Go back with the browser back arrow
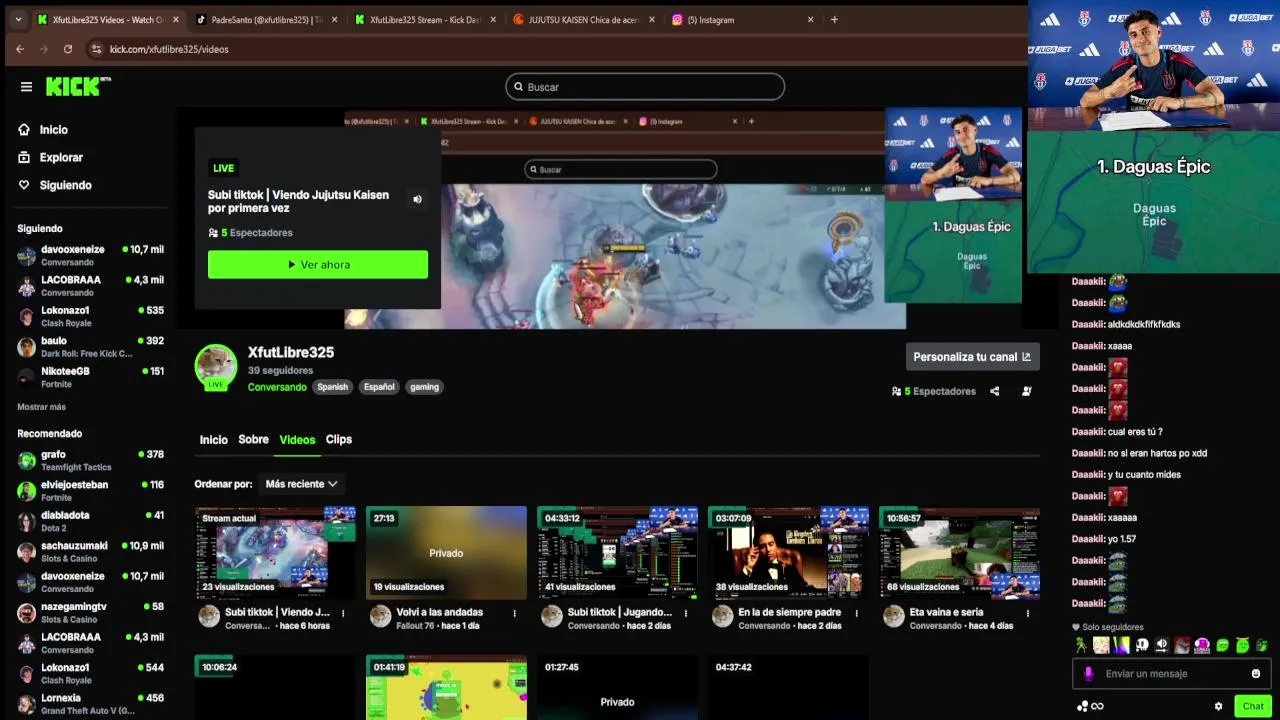Screen dimensions: 1280x720 pyautogui.click(x=20, y=49)
